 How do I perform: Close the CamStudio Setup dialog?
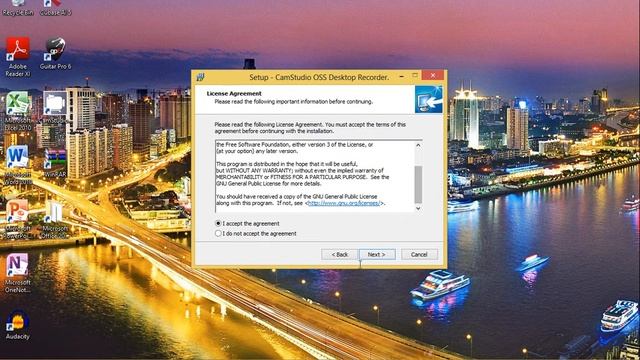433,76
